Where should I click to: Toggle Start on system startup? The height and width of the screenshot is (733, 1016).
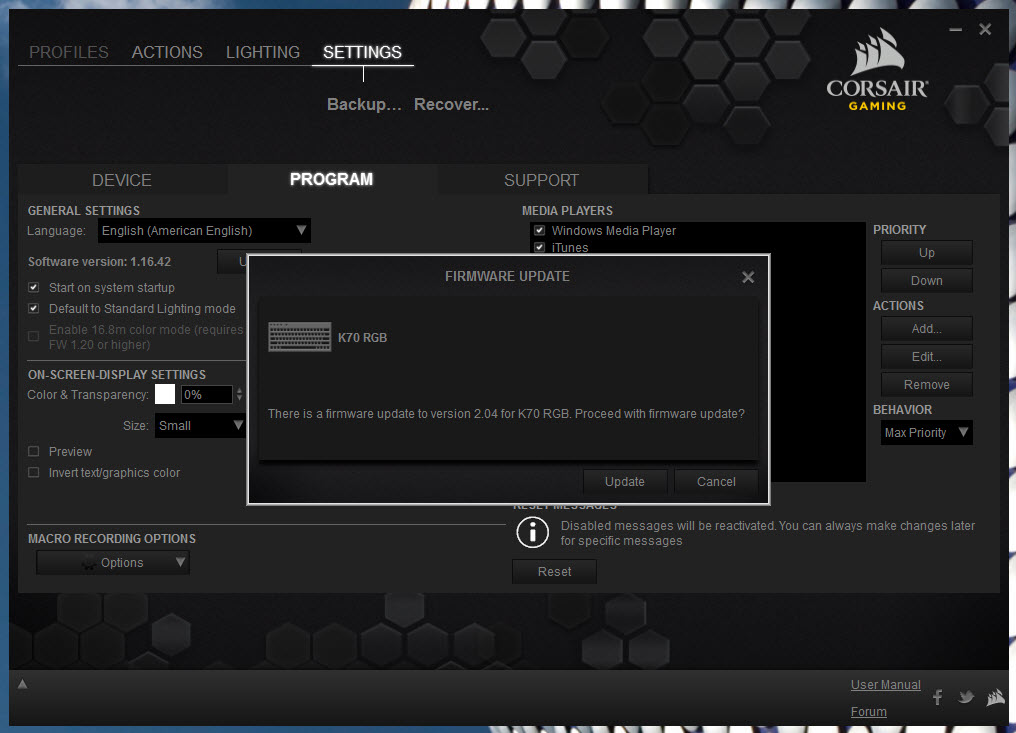(34, 287)
